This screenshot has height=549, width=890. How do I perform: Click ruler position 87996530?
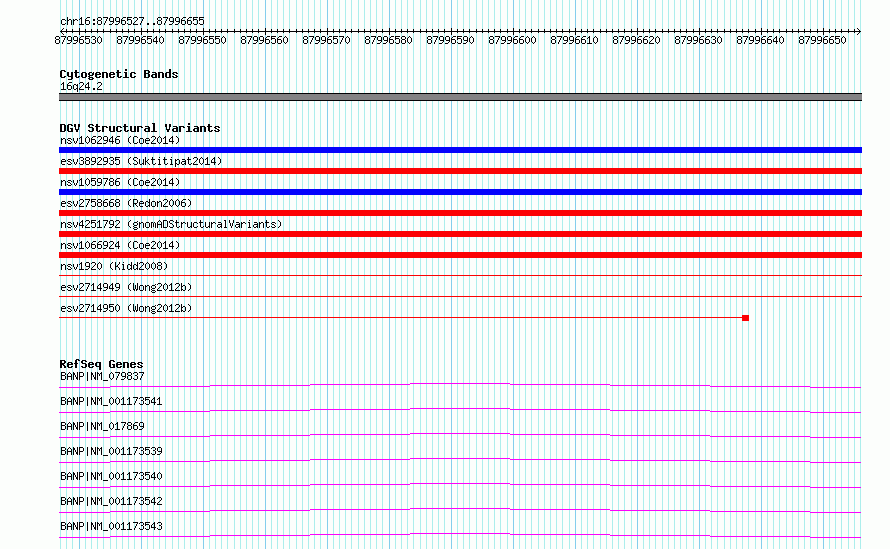78,40
